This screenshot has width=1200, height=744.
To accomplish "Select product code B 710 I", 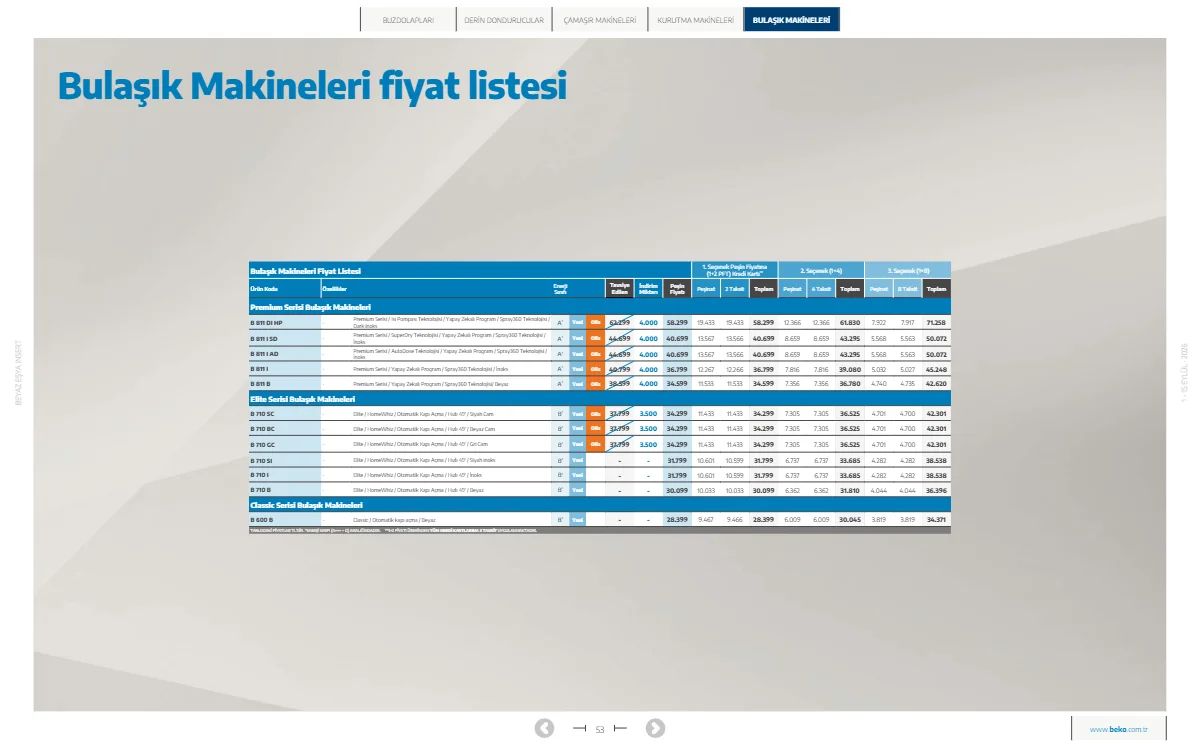I will click(259, 475).
